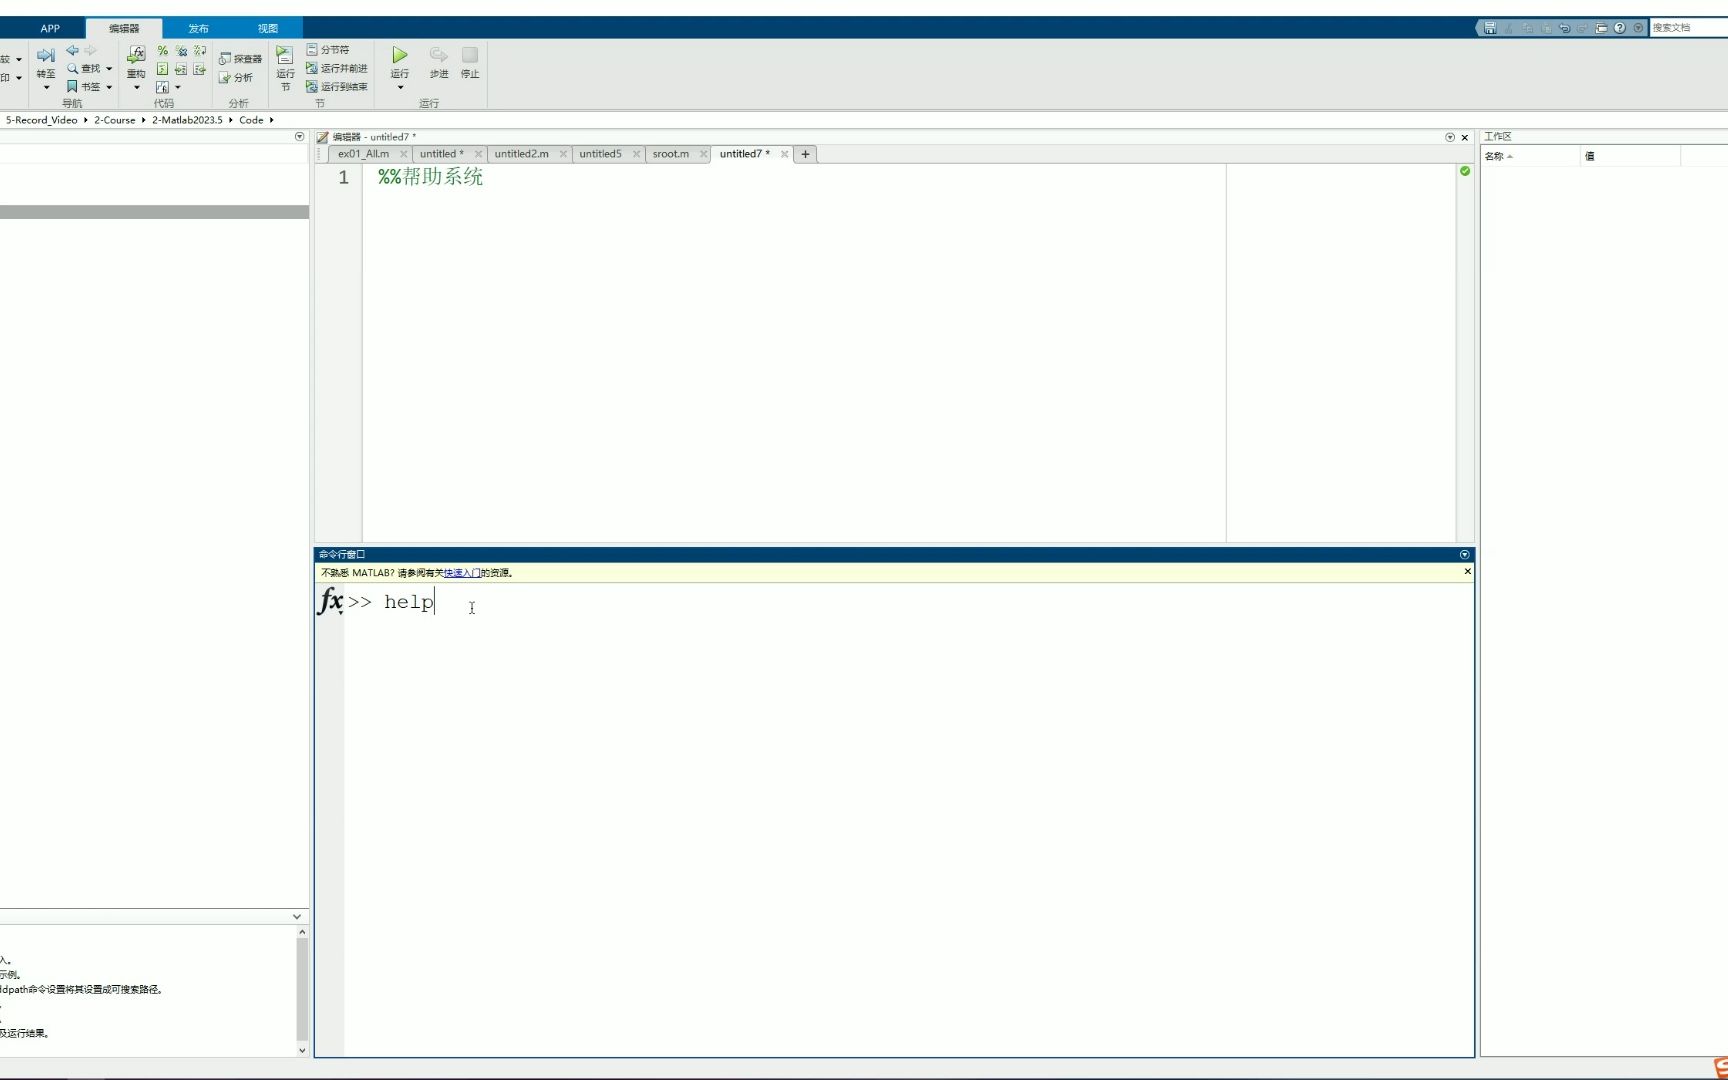
Task: Open the Refactor (重构) dropdown arrow
Action: coord(136,88)
